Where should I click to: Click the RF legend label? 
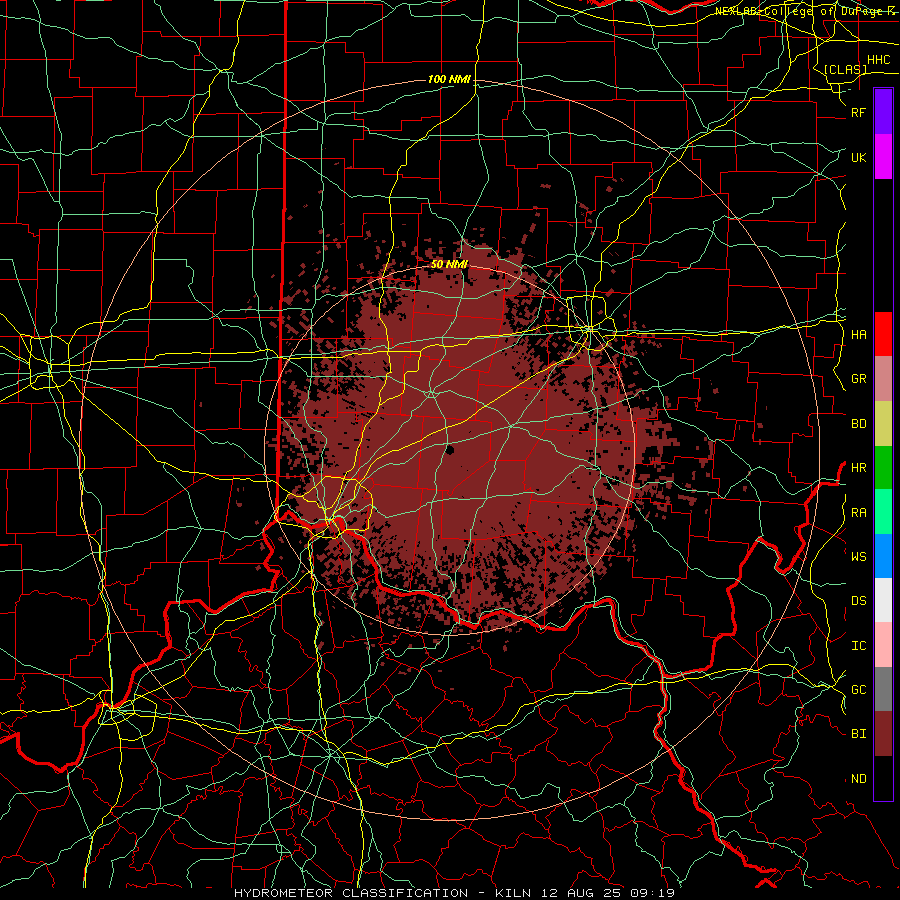tap(858, 112)
